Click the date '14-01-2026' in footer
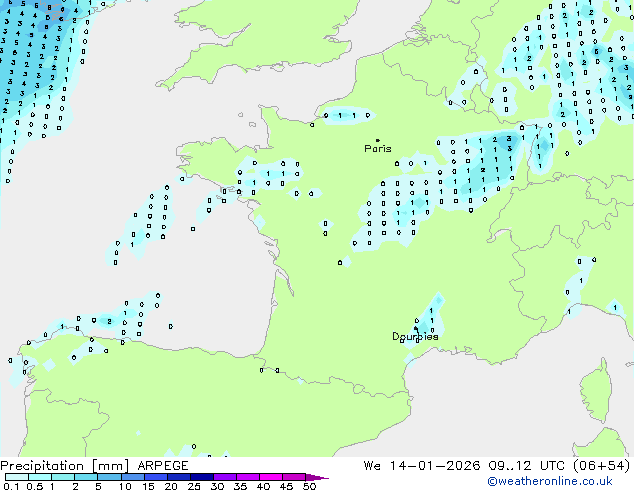Screen dimensions: 634x490 click(x=435, y=466)
